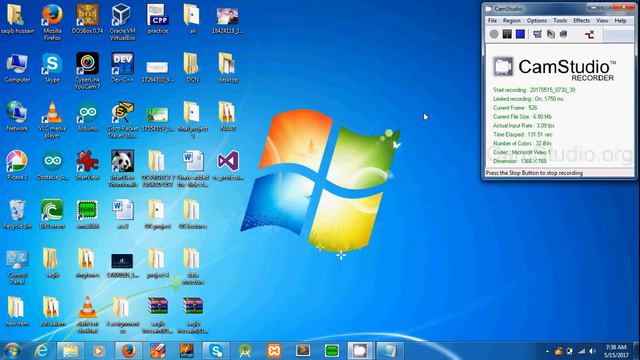
Task: Switch to Firefox on the taskbar
Action: [x=128, y=351]
